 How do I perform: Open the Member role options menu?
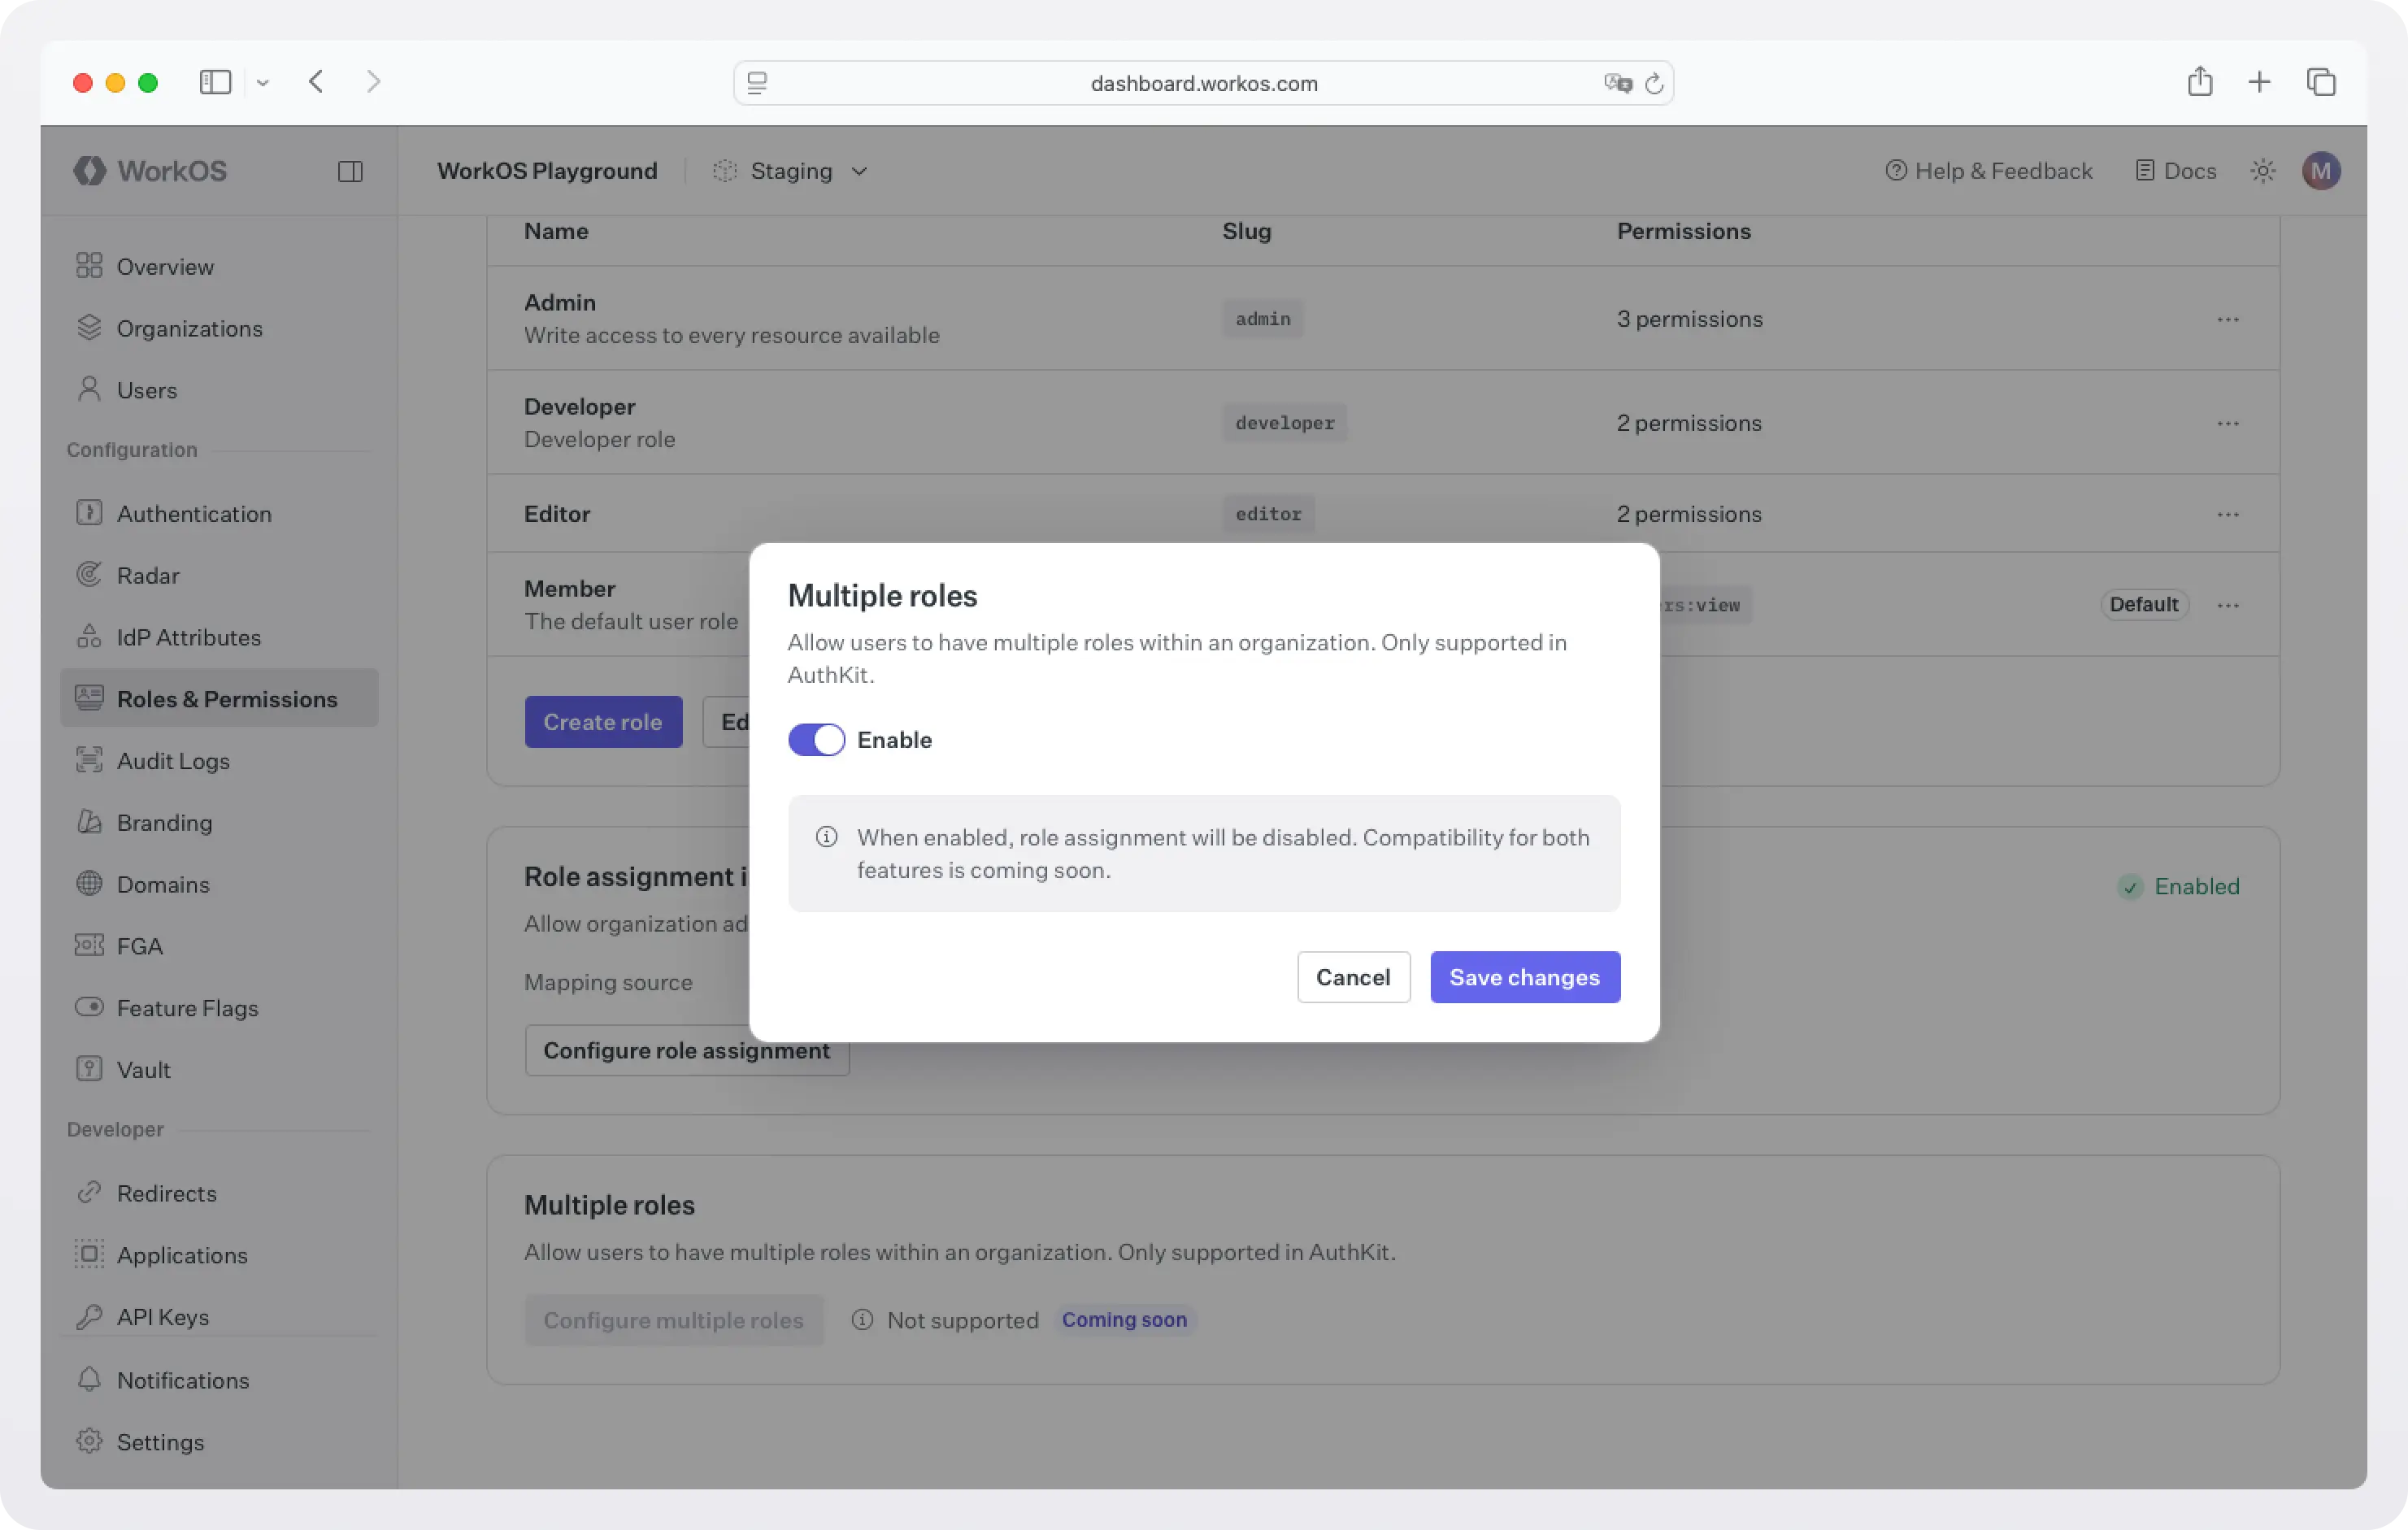(2227, 605)
